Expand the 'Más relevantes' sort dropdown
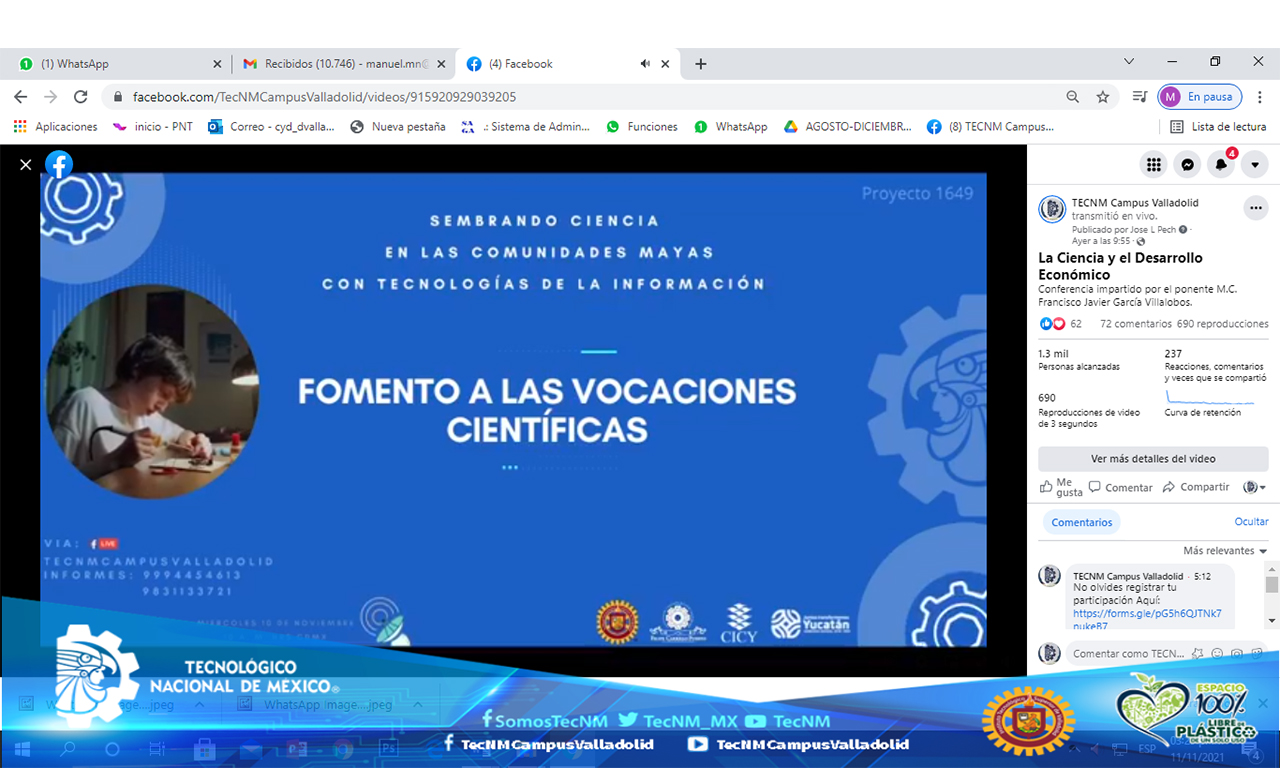1280x768 pixels. coord(1225,551)
